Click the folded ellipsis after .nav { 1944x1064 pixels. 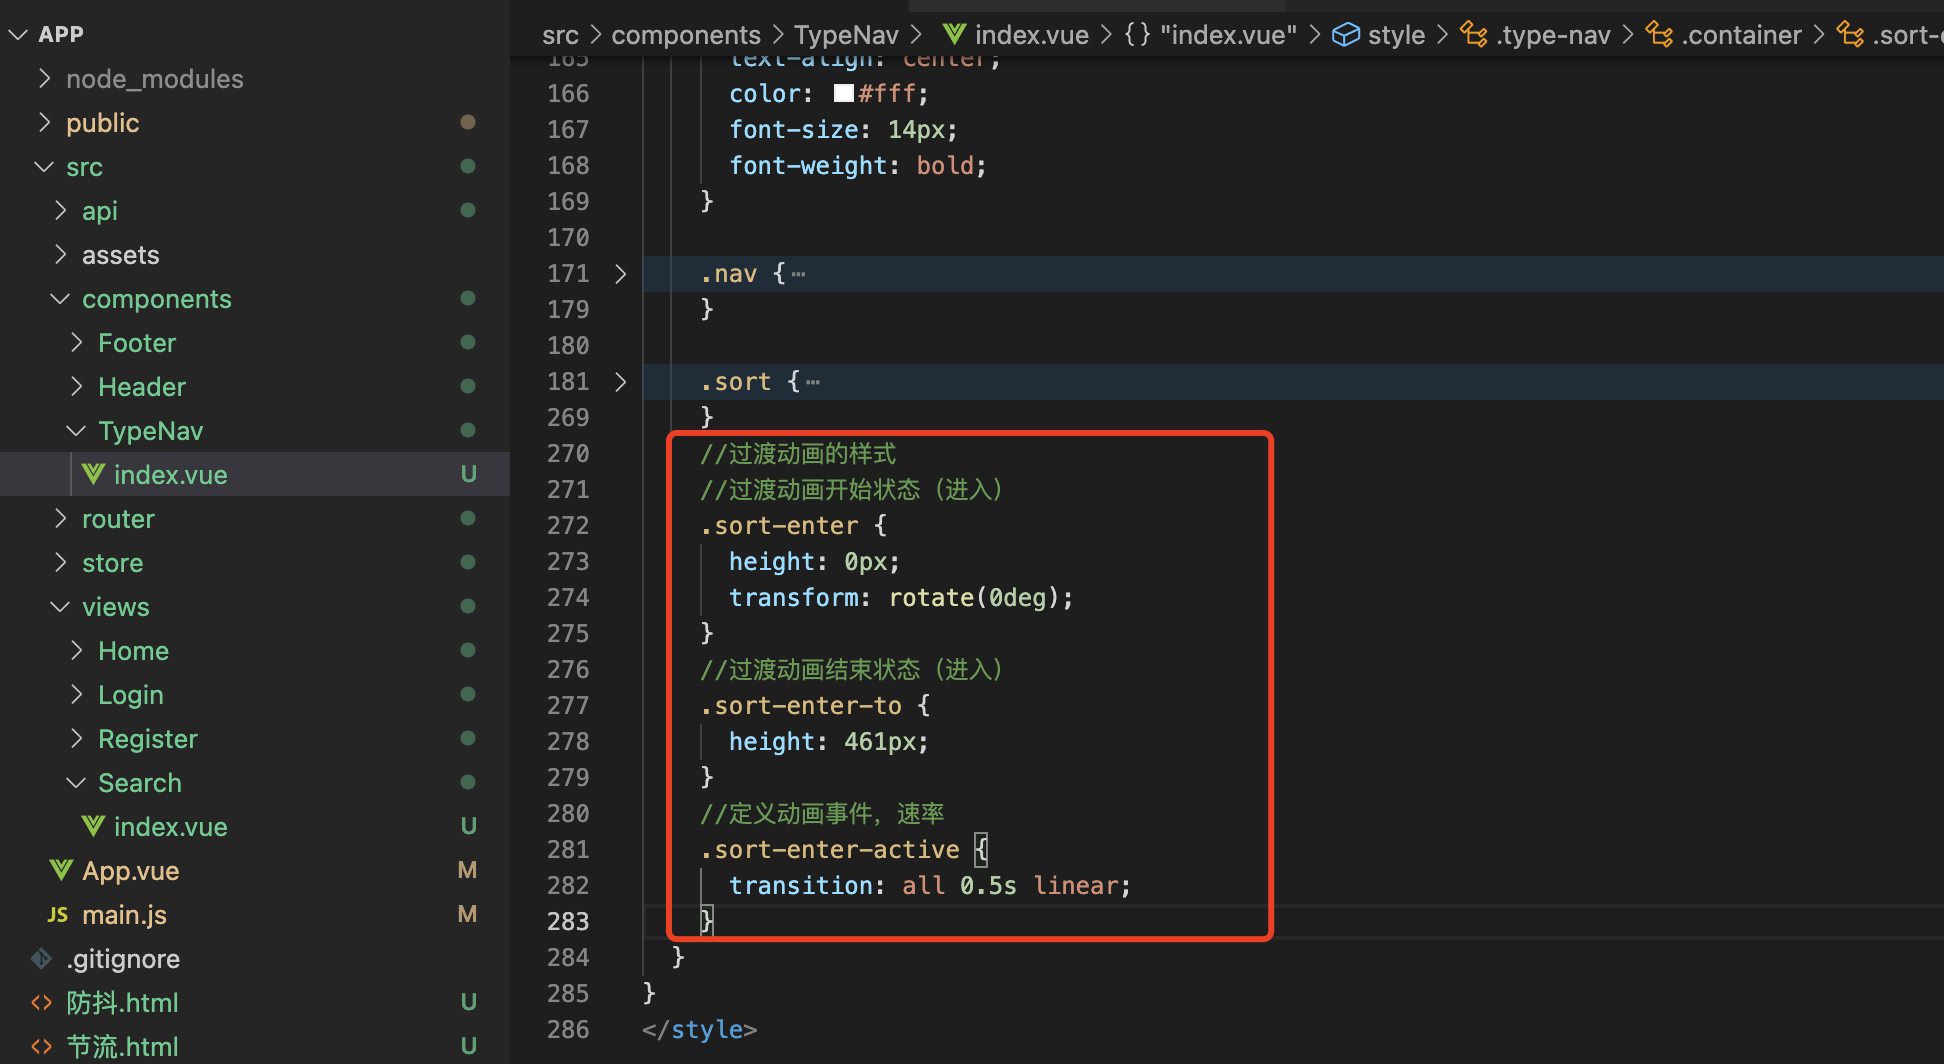tap(798, 274)
